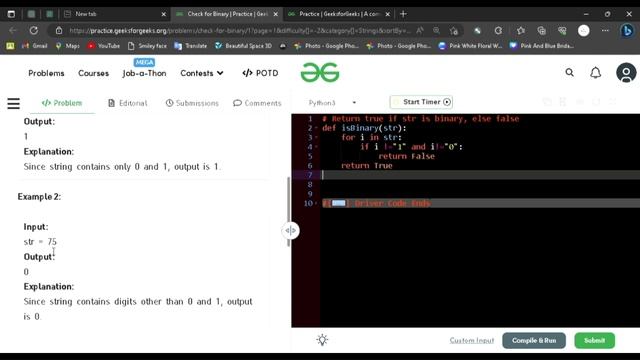This screenshot has width=640, height=360.
Task: Open the Gmail bookmark
Action: 35,46
